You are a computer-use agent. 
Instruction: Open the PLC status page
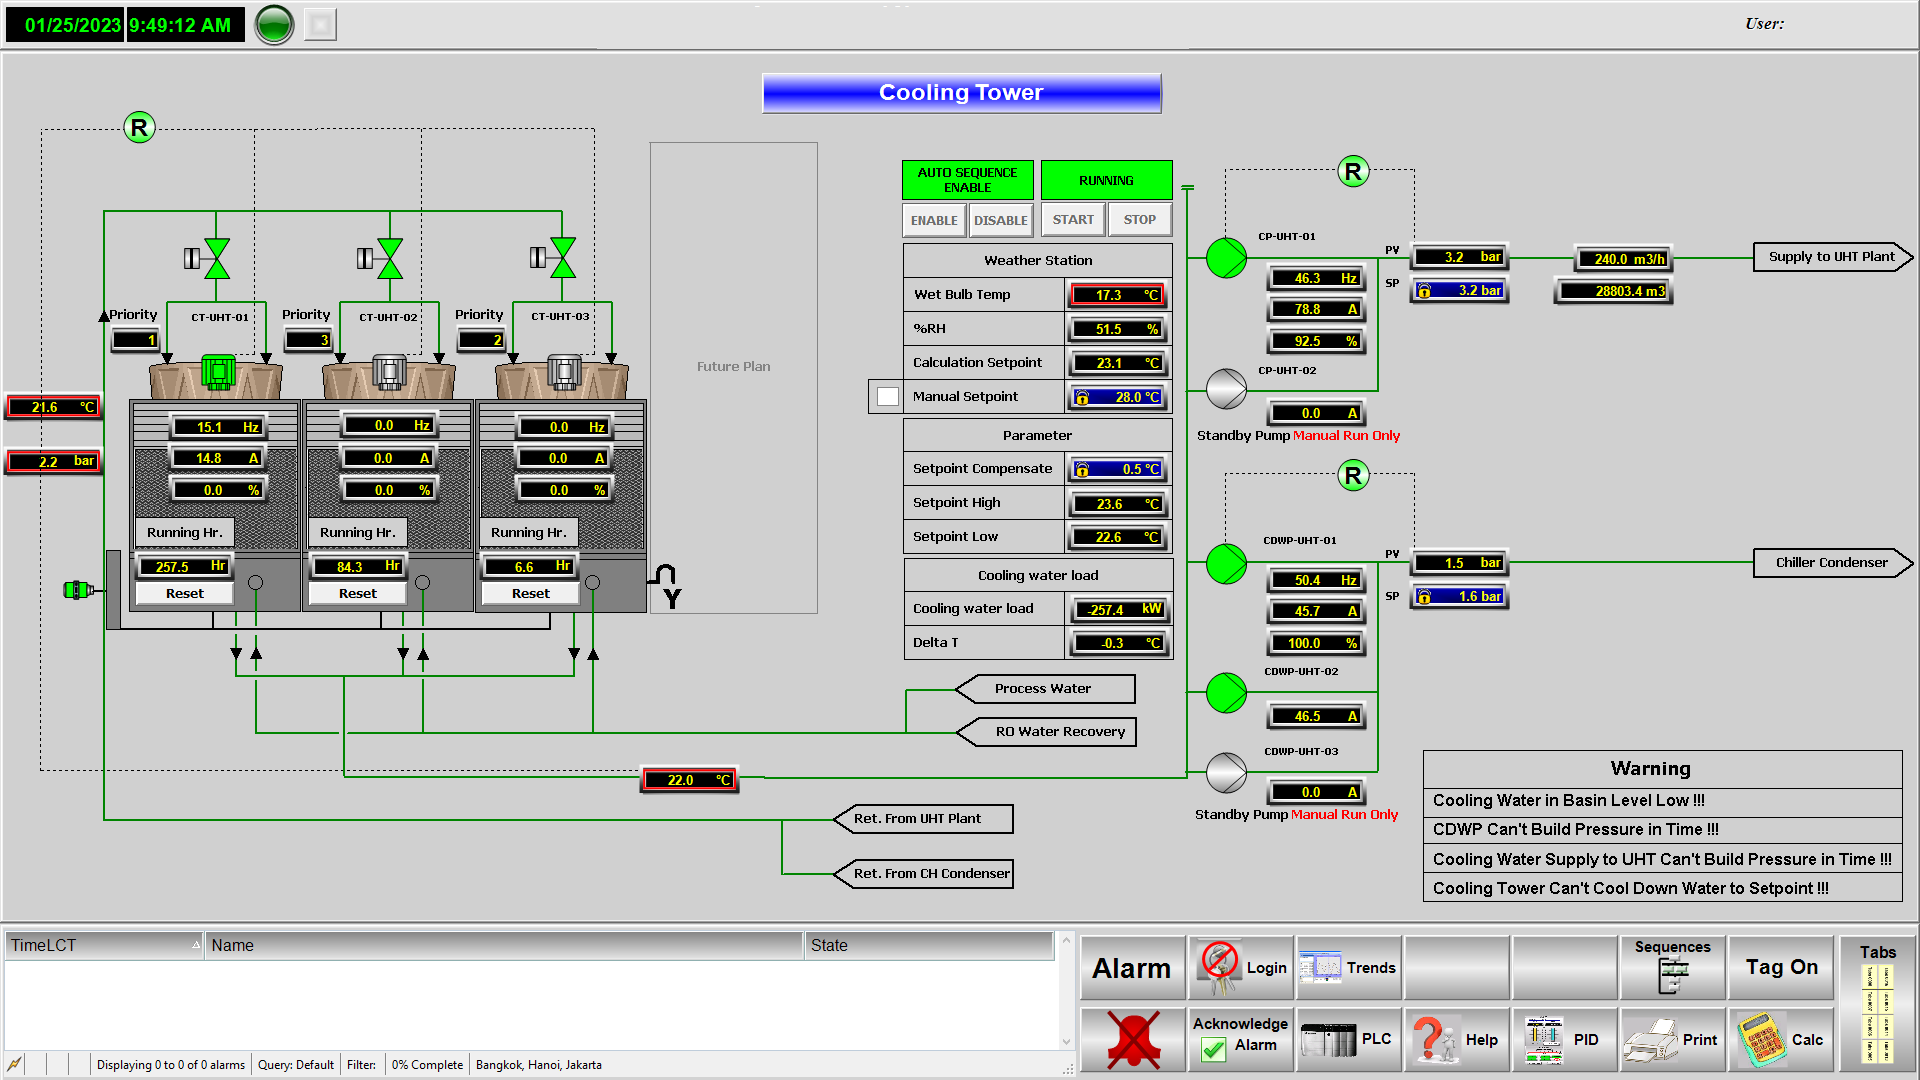pyautogui.click(x=1348, y=1040)
